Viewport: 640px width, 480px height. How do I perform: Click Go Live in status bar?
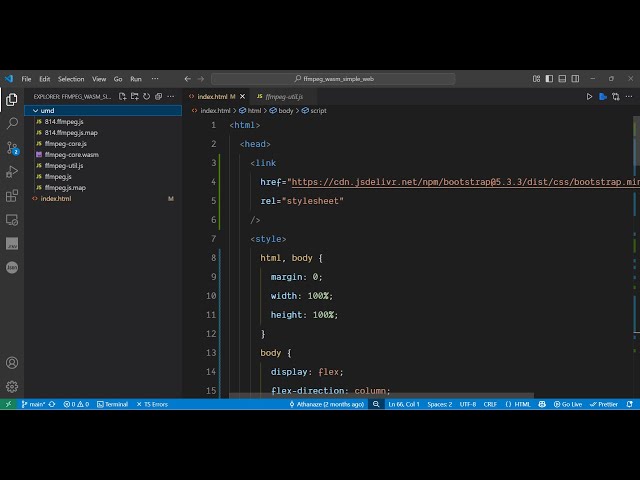click(568, 404)
